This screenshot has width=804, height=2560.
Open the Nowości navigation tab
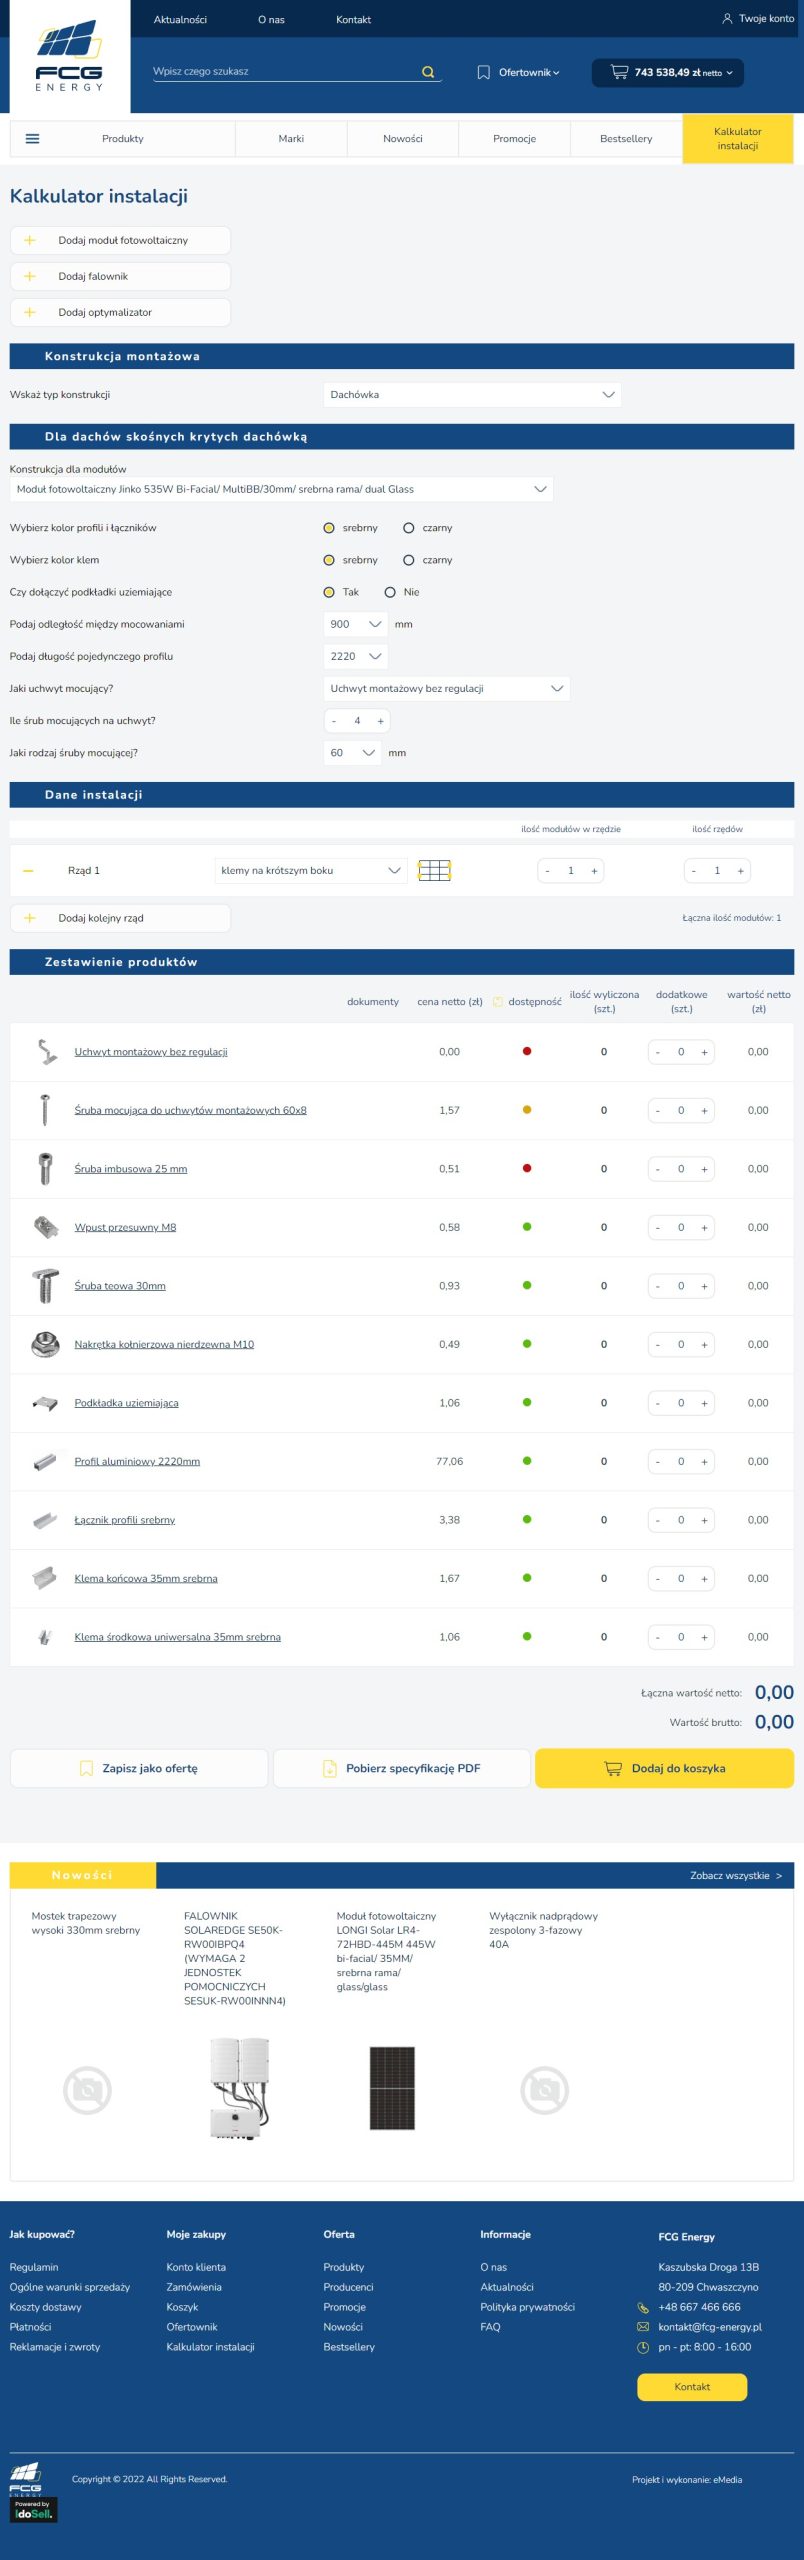(403, 139)
